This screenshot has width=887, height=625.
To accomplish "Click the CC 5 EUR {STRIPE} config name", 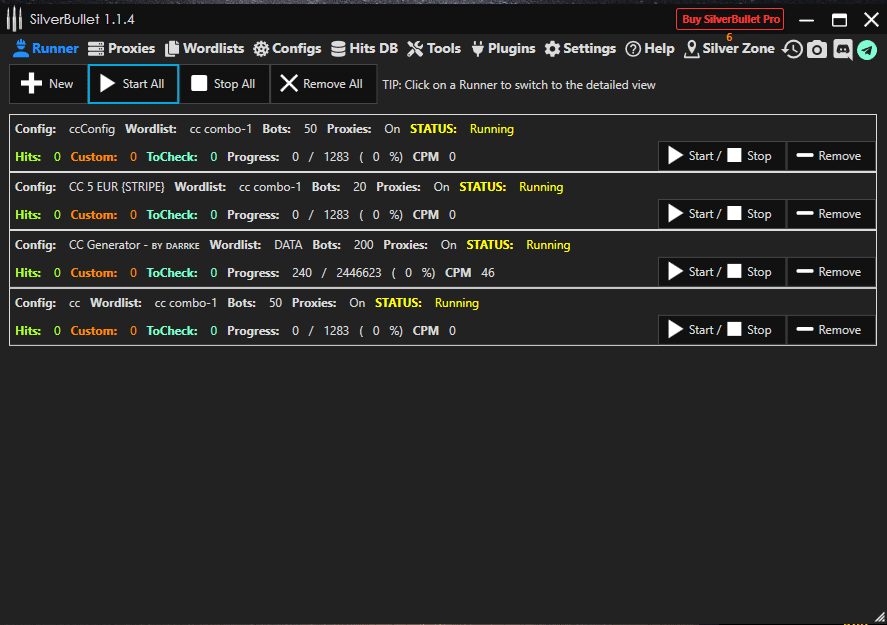I will pos(117,187).
